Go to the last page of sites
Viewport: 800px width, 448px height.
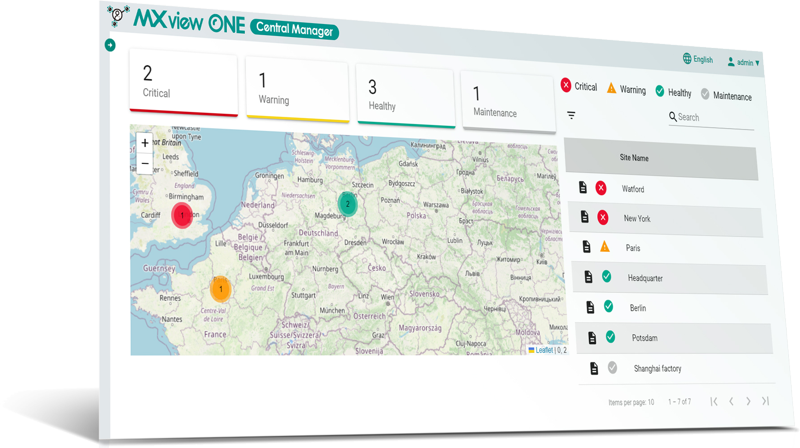coord(765,401)
